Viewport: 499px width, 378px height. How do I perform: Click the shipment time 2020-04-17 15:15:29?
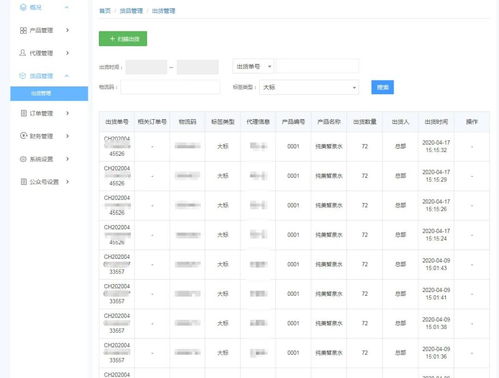tap(436, 176)
